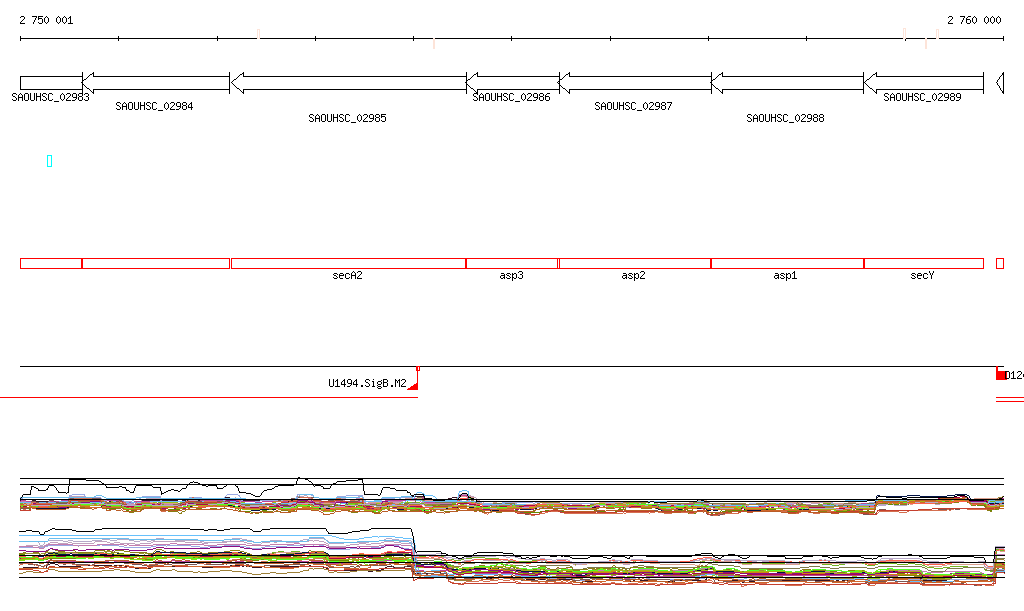Select the asp2 red annotation box
Screen dimensions: 1024x611
[634, 263]
